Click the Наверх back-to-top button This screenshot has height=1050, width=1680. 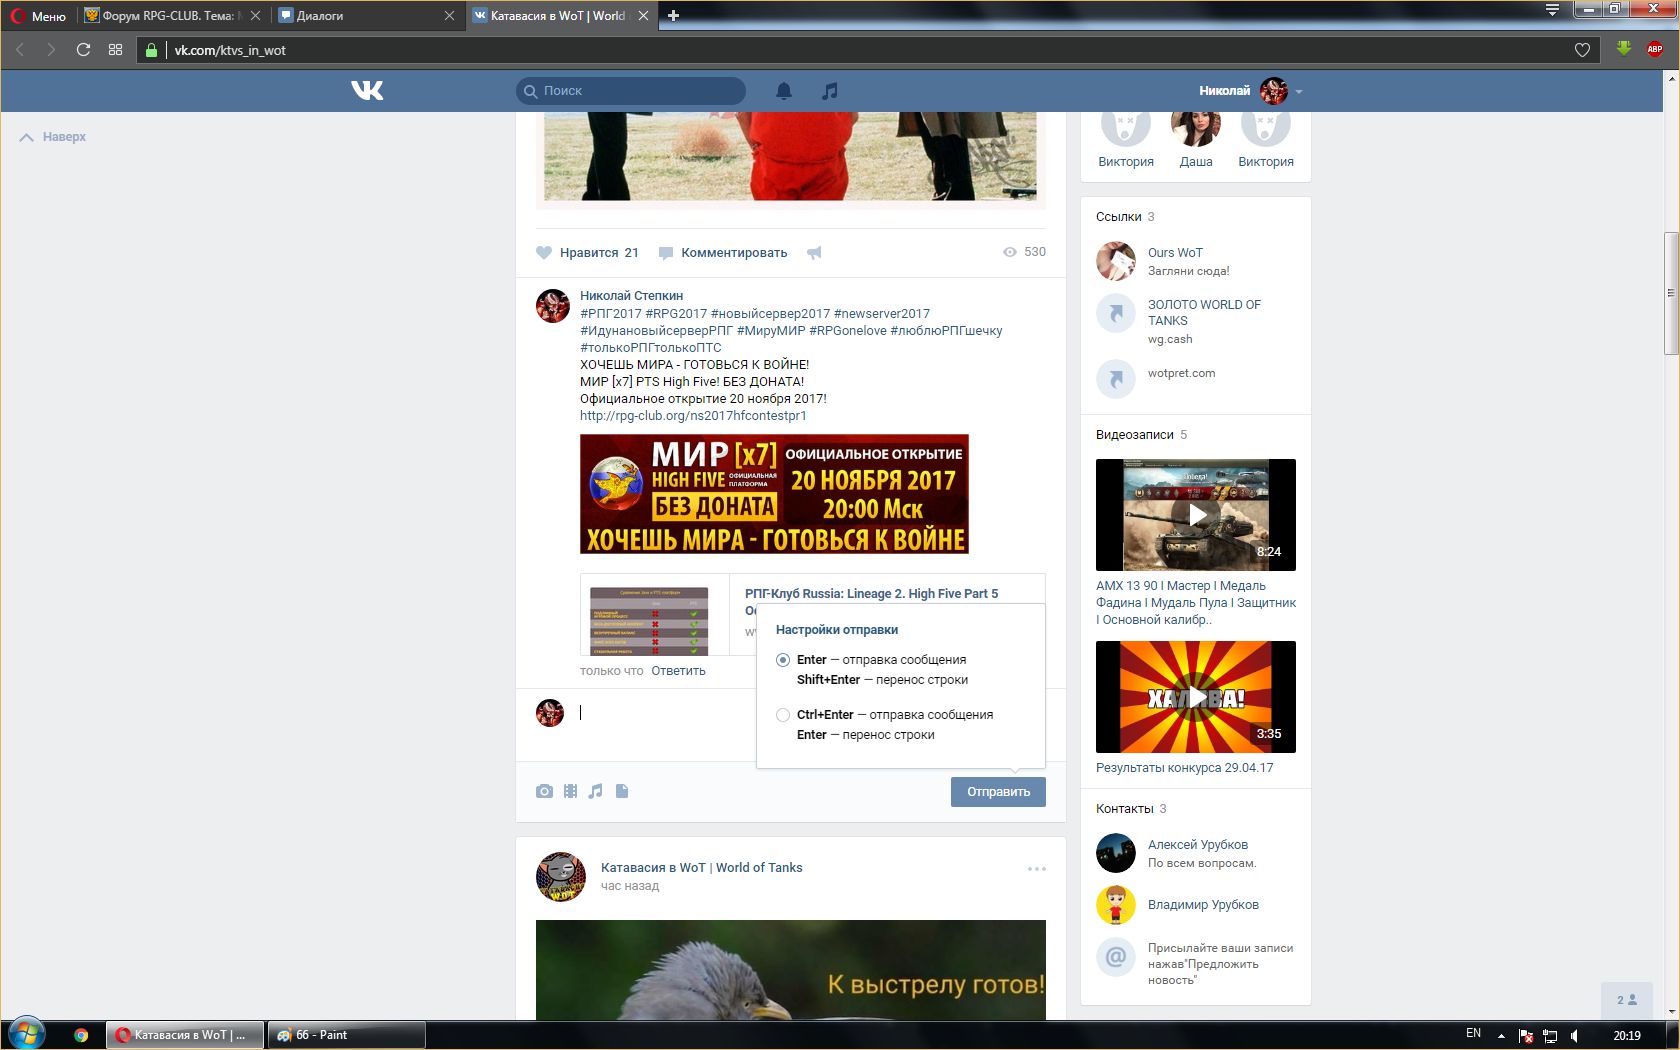click(53, 137)
